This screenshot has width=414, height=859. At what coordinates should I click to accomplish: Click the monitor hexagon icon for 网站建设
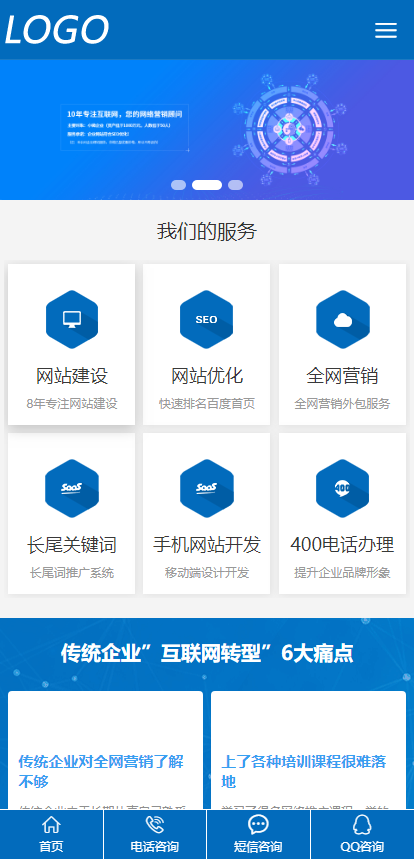point(72,319)
